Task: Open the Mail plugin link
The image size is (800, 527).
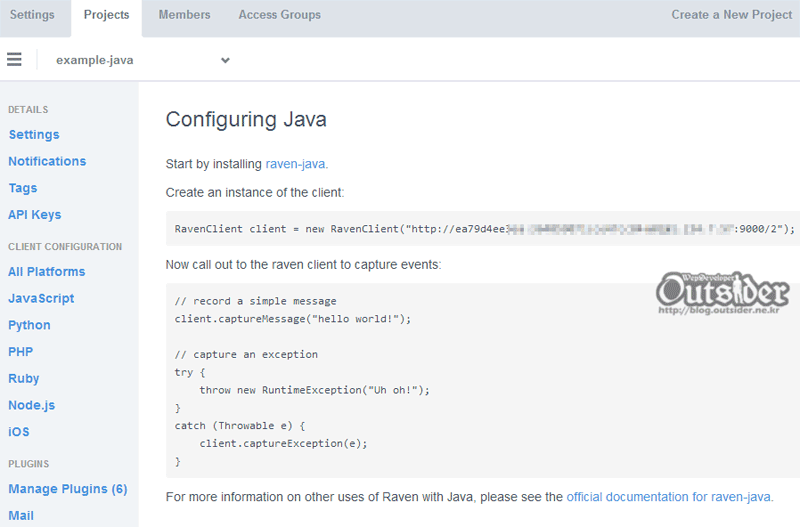Action: tap(21, 516)
